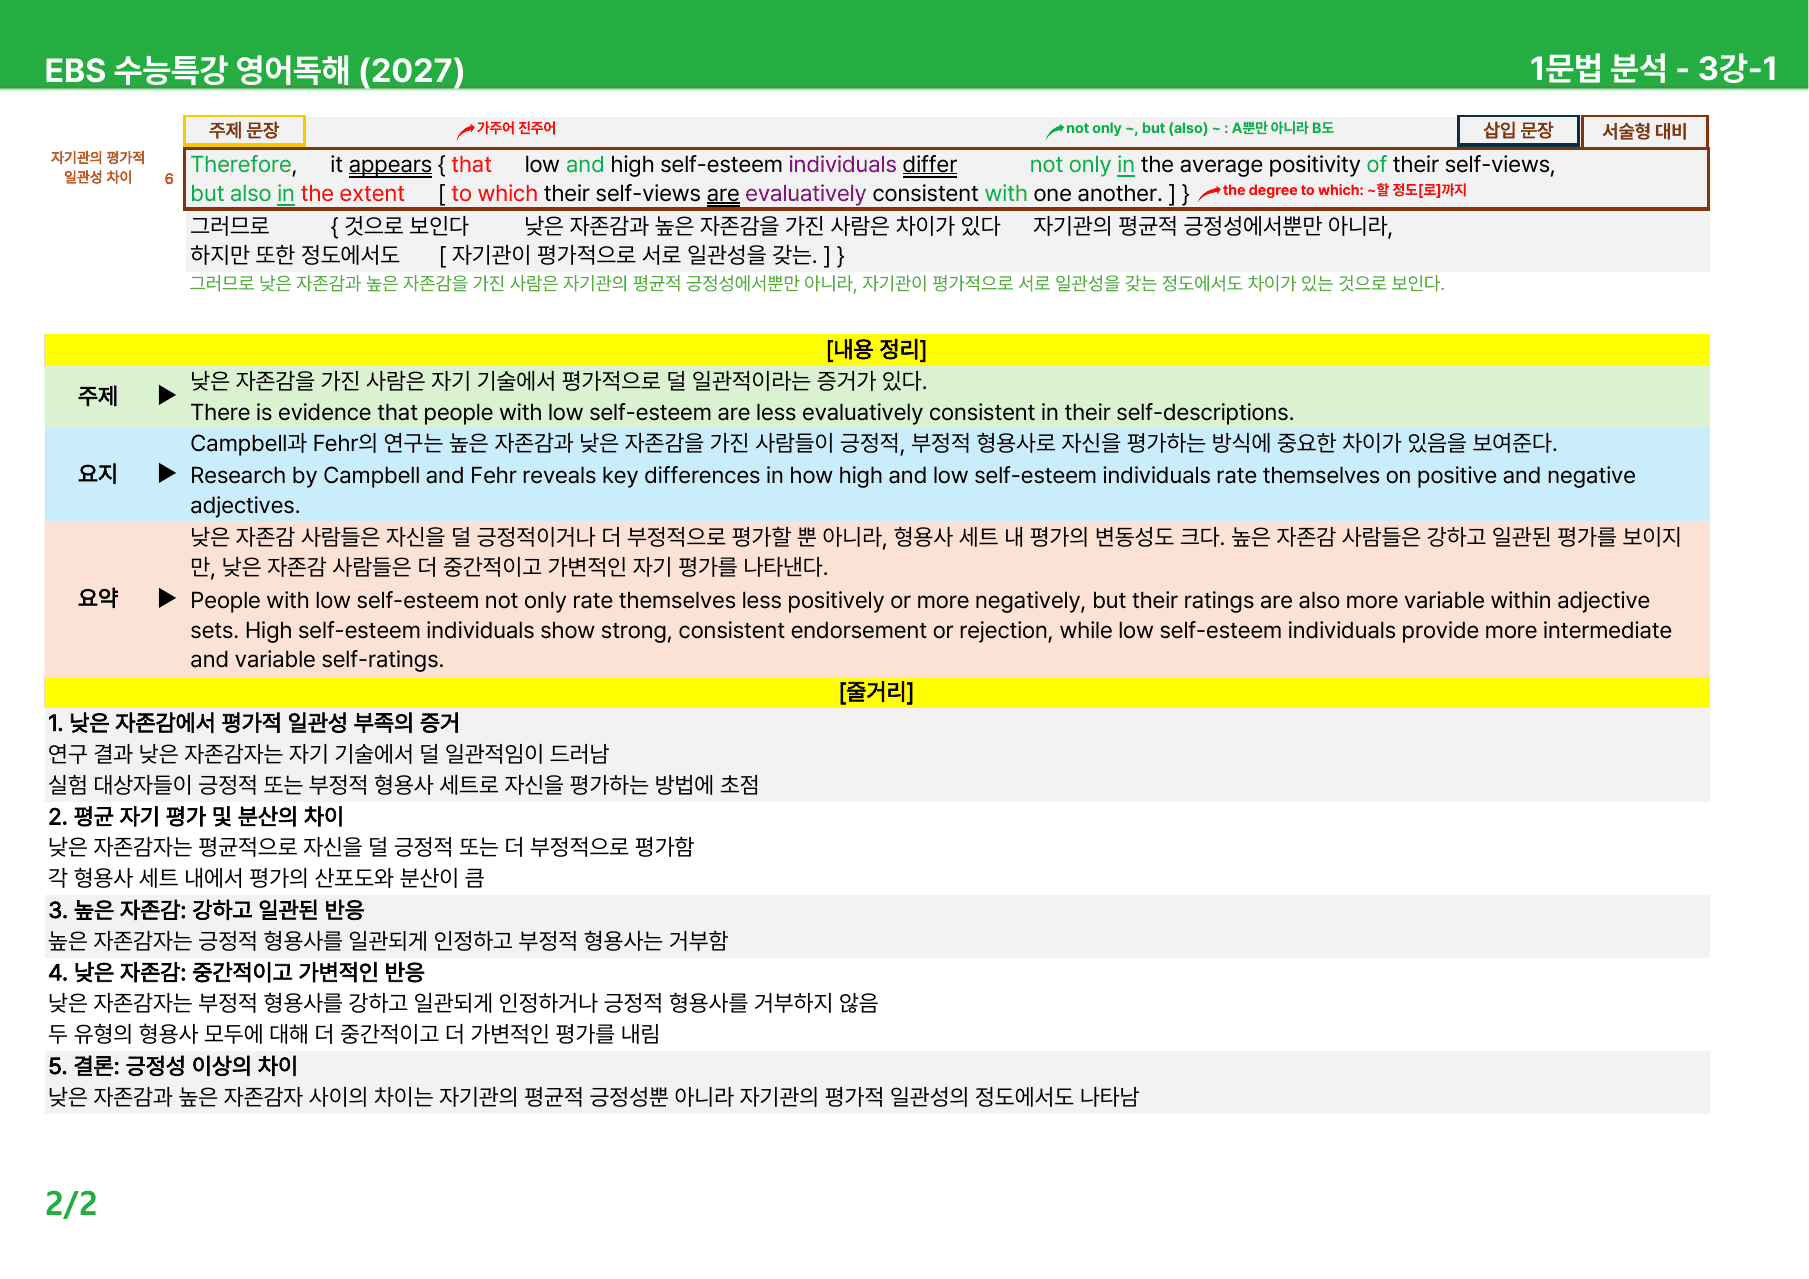Click the sentence number 6
The width and height of the screenshot is (1809, 1279).
[169, 179]
